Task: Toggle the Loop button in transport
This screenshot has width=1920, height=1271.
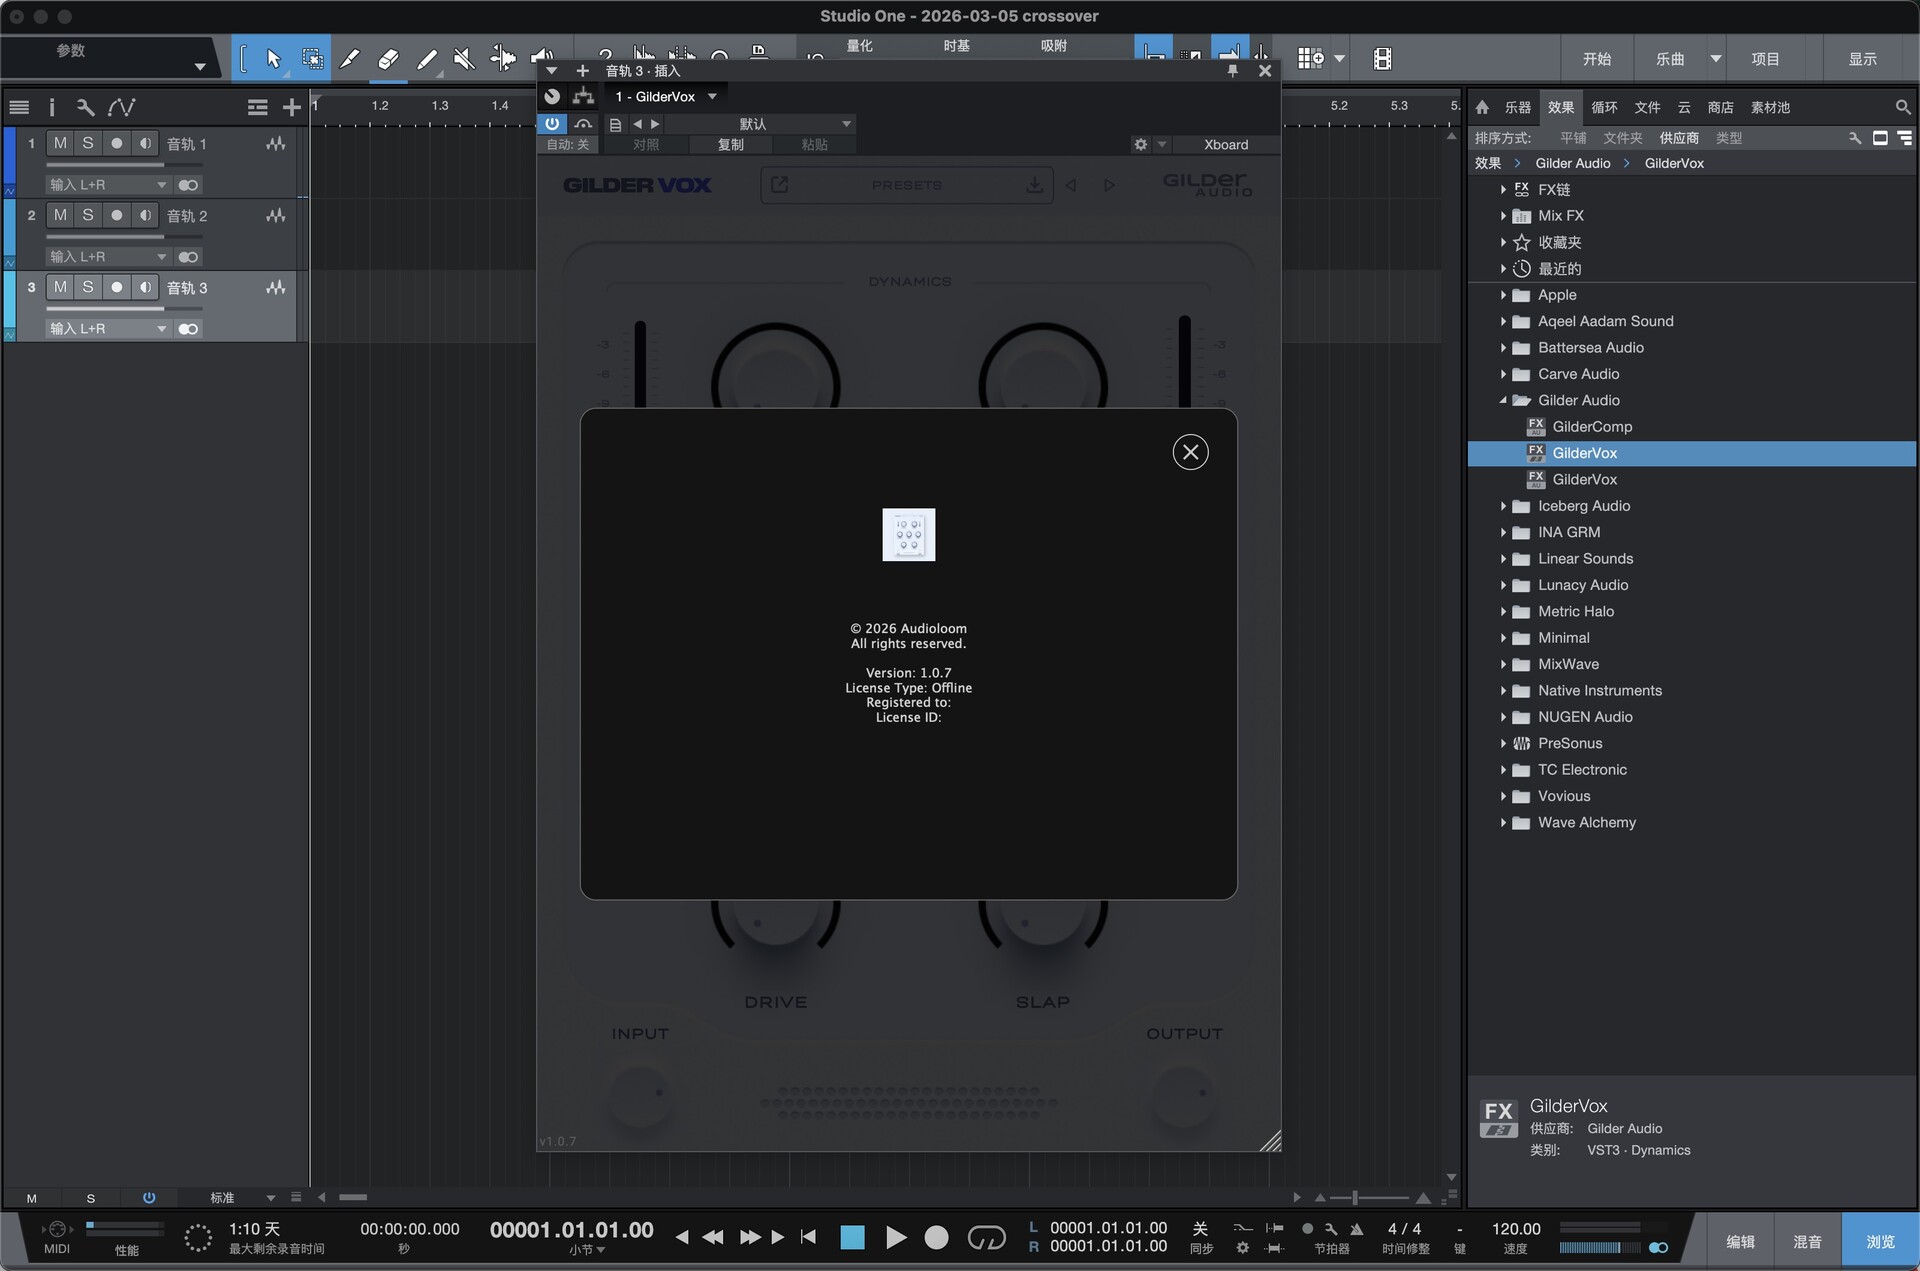Action: [x=986, y=1238]
